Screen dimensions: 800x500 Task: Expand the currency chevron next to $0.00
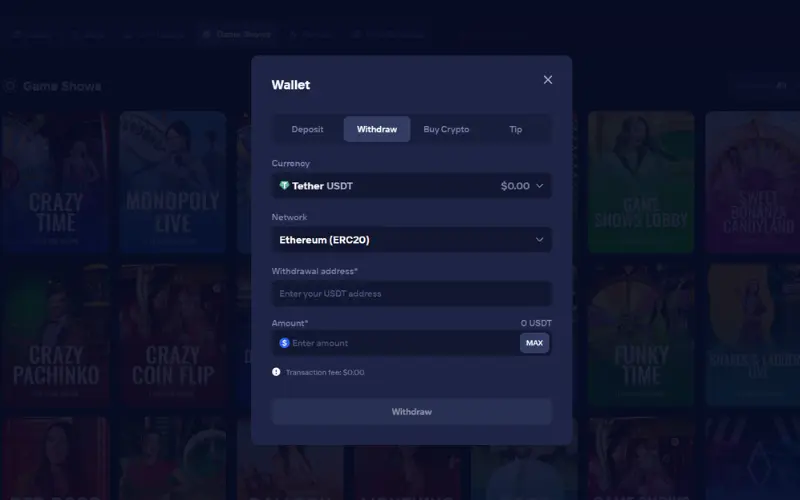[x=539, y=186]
